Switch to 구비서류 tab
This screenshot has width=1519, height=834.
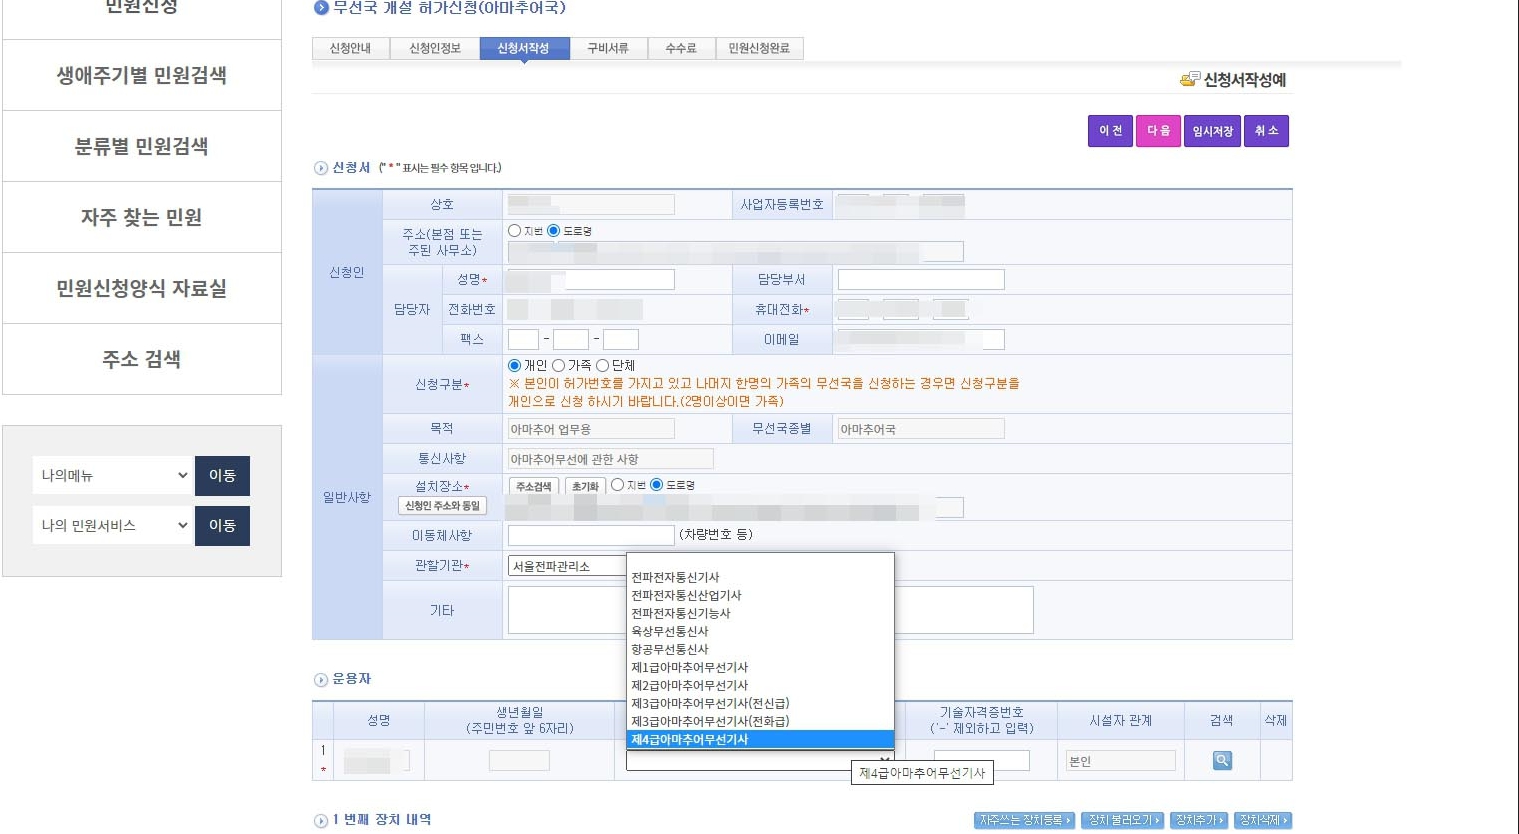pos(608,48)
